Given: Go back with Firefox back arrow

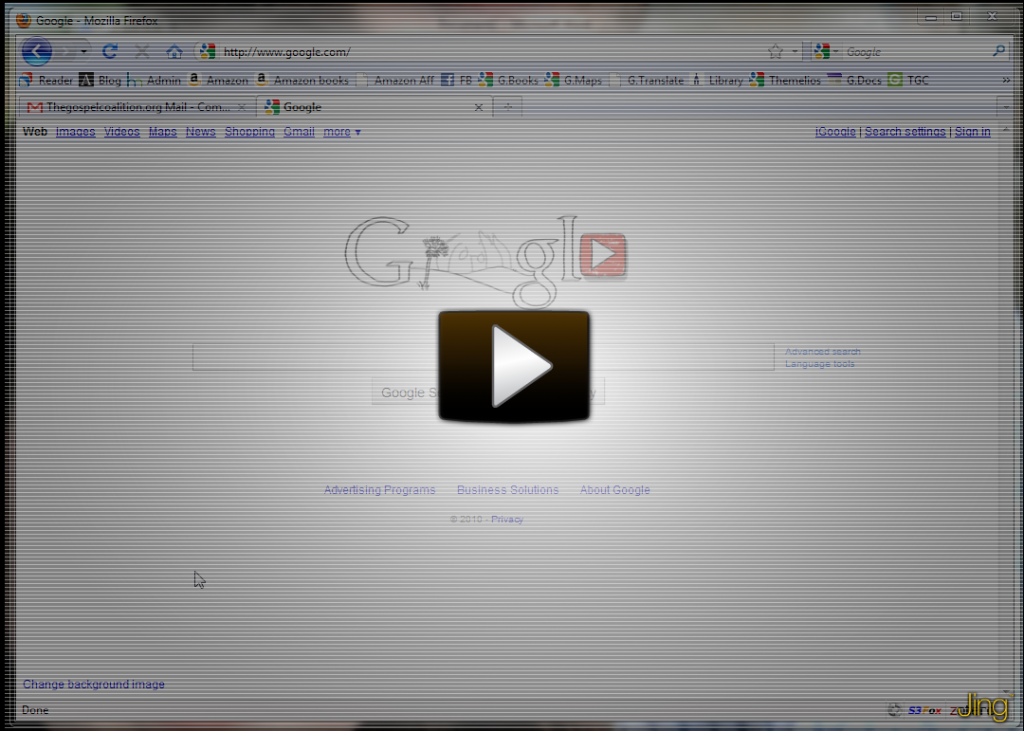Looking at the screenshot, I should 37,52.
